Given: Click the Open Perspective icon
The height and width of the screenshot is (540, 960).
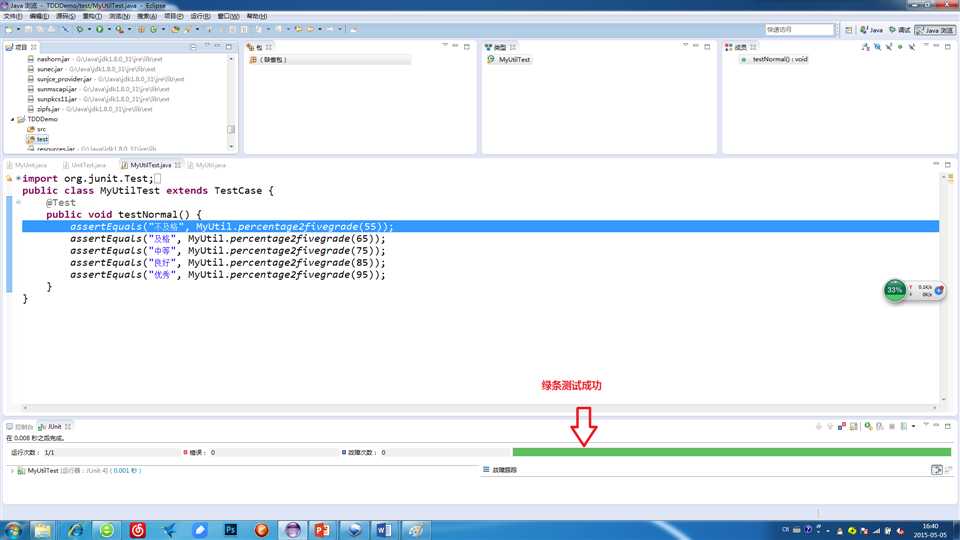Looking at the screenshot, I should [x=849, y=29].
